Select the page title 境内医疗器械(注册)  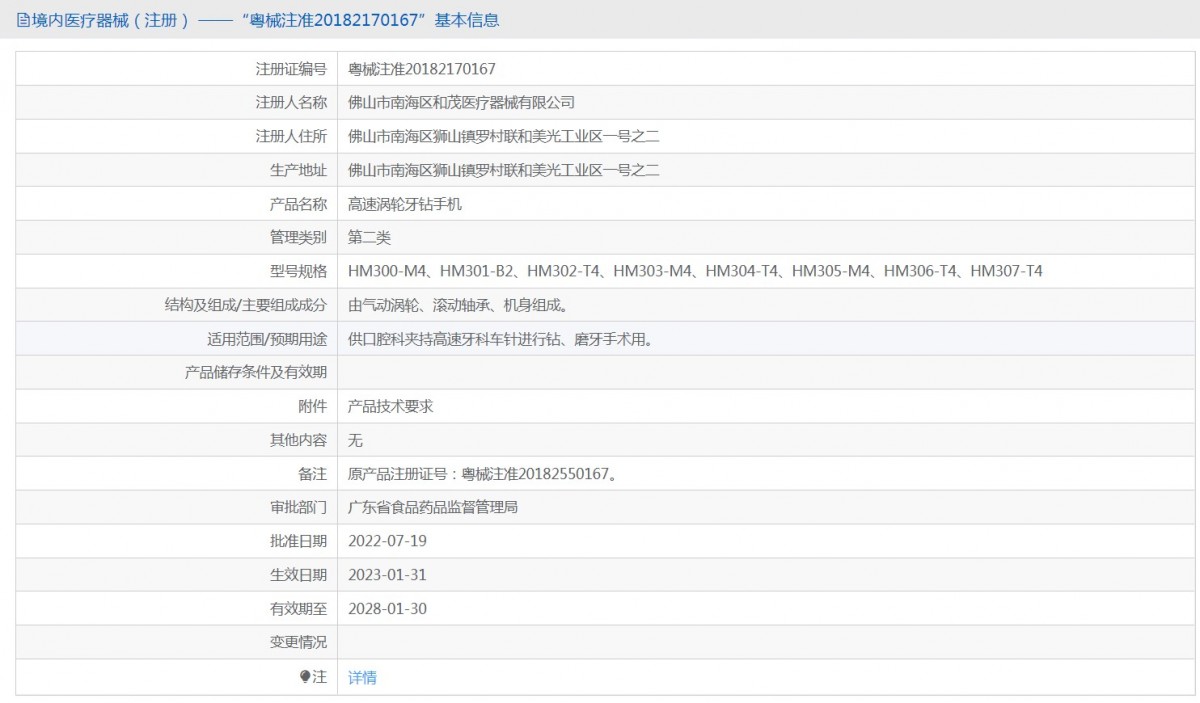point(111,20)
